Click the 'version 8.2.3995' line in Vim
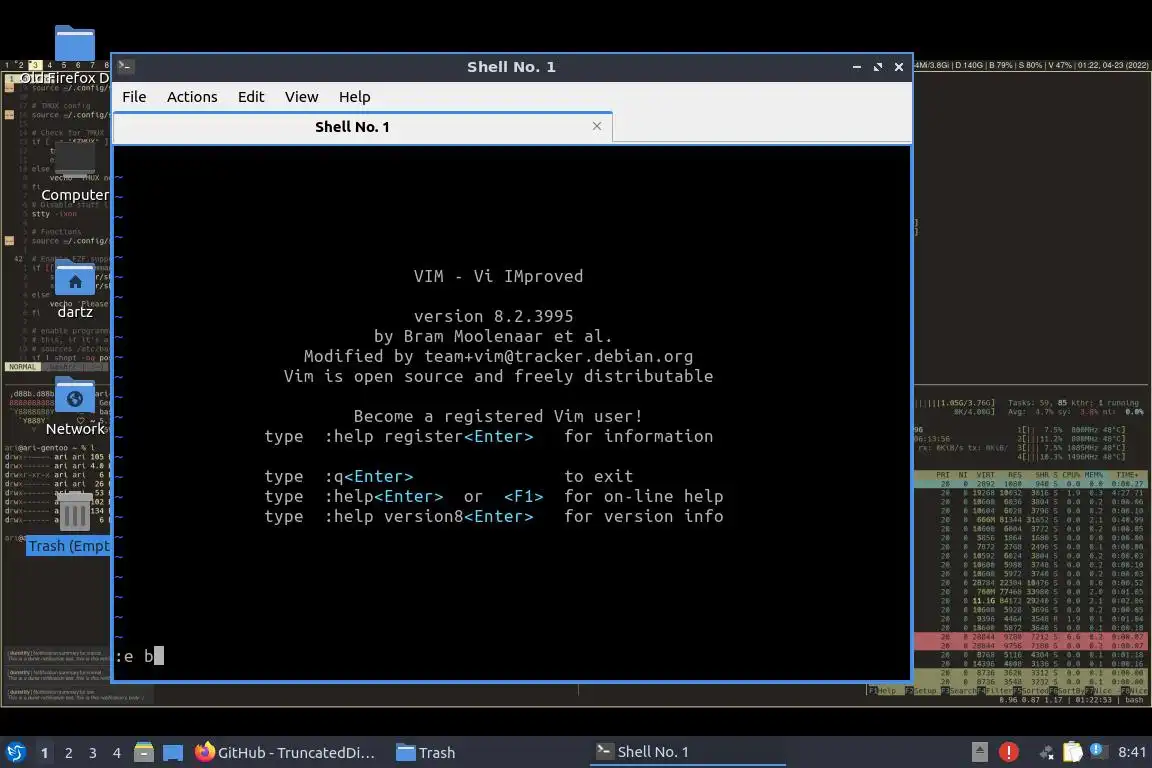Screen dimensions: 1152x768 click(493, 316)
